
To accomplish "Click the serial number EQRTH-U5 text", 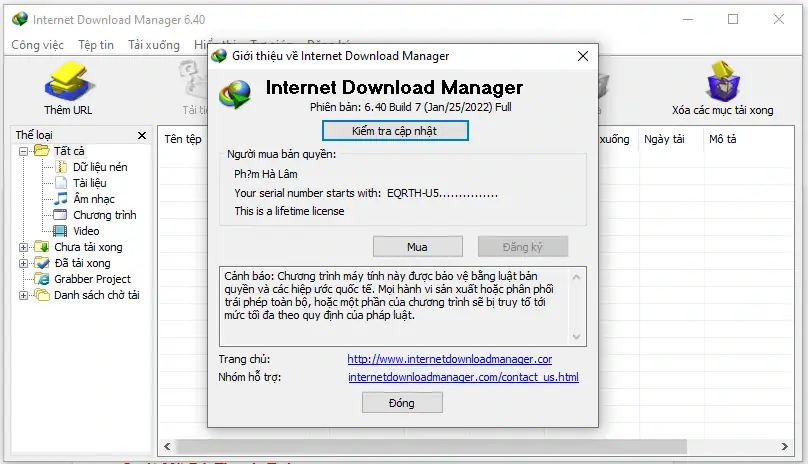I will [443, 193].
